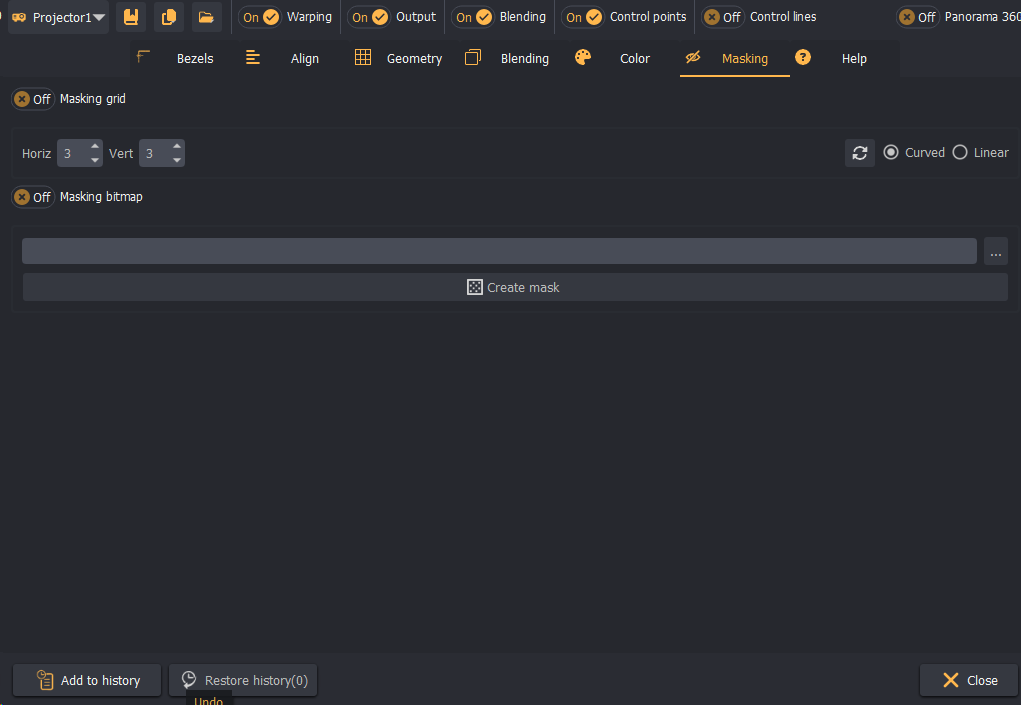Select the Curved radio option

tap(891, 152)
